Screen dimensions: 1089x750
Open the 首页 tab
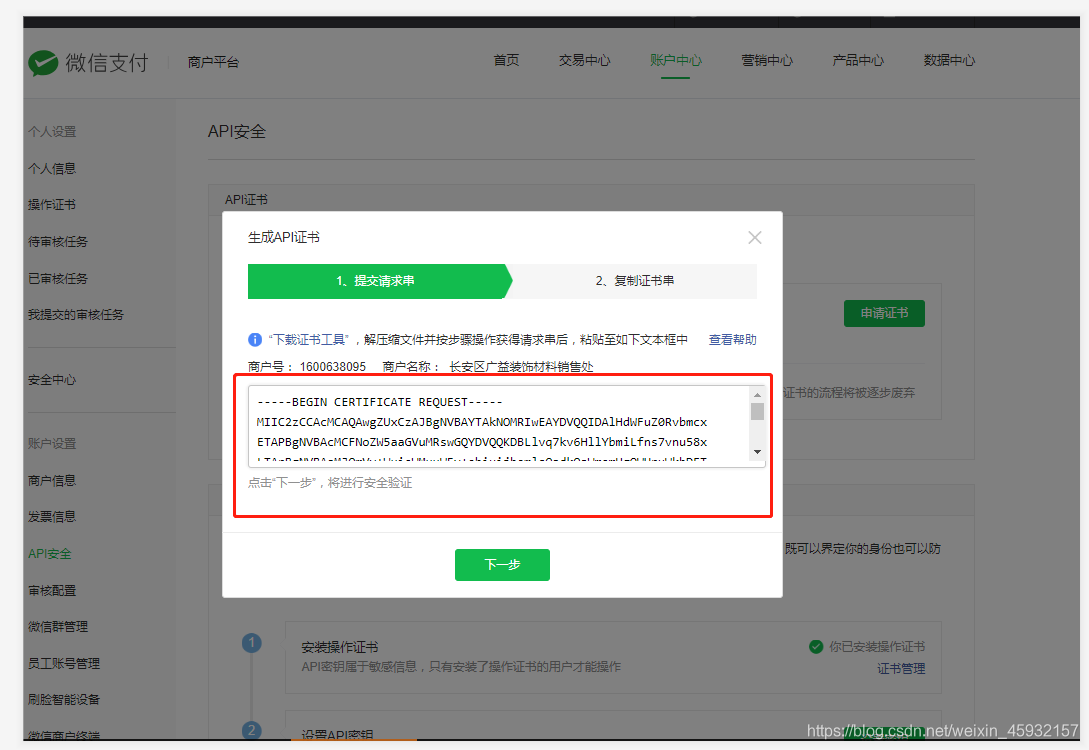click(x=506, y=60)
